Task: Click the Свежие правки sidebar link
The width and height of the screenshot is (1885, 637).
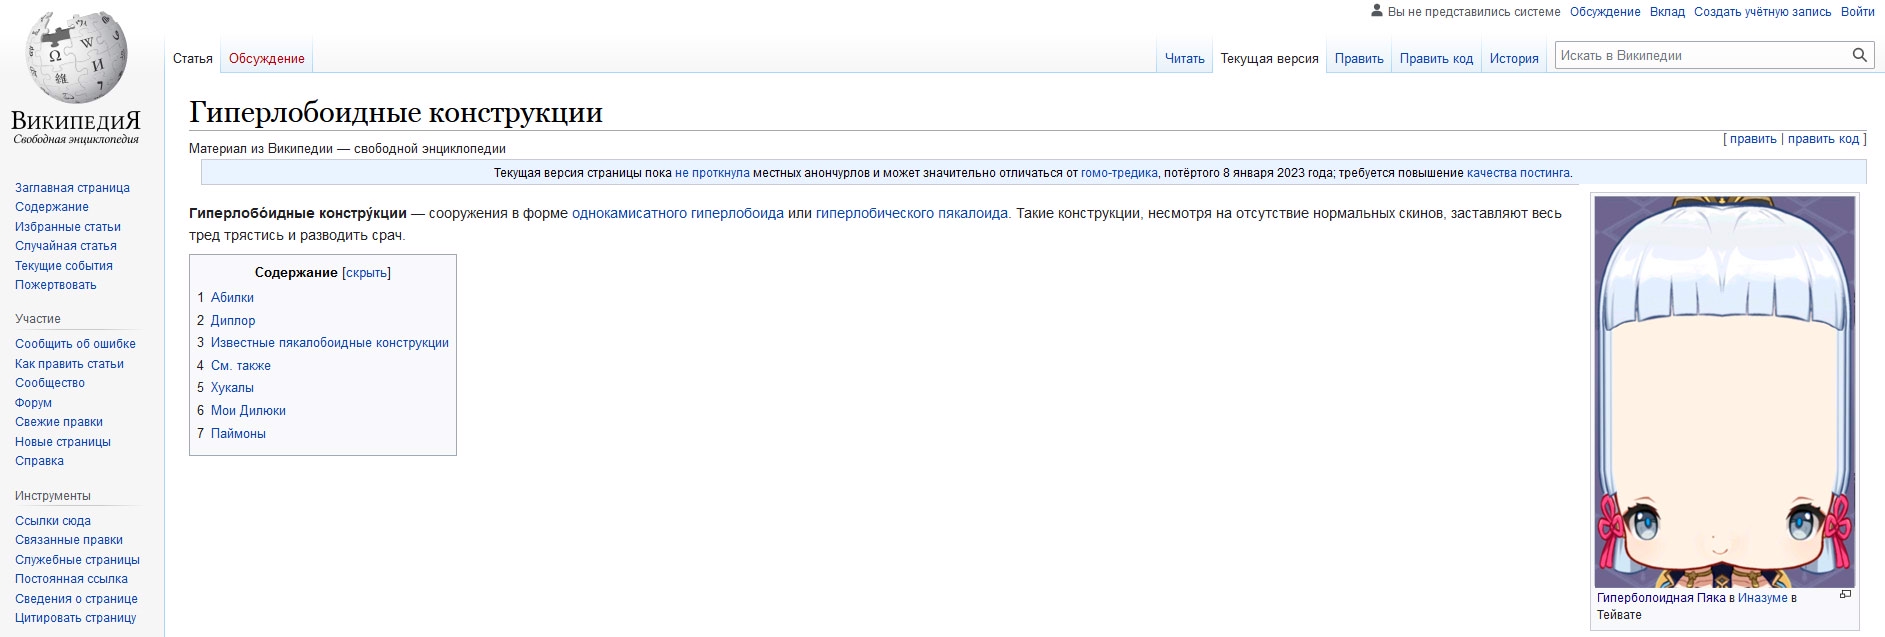Action: tap(59, 422)
